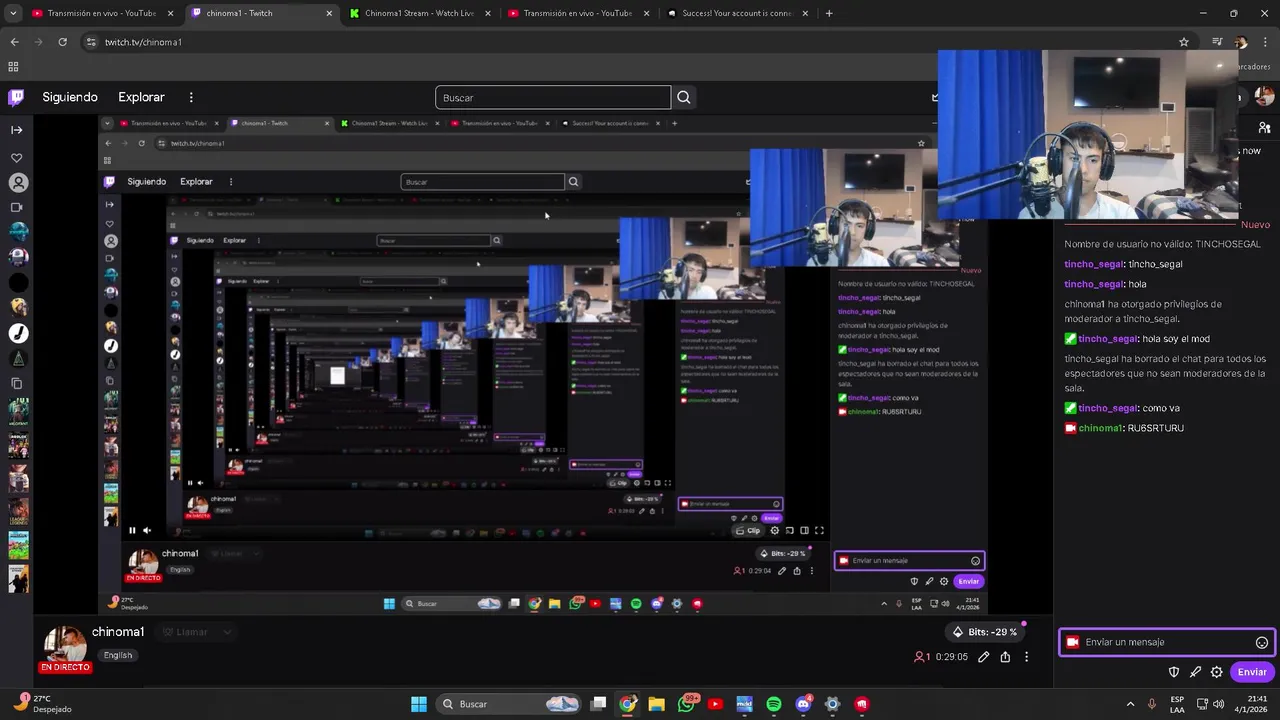
Task: Click the Twitch Buscar search field
Action: [553, 97]
